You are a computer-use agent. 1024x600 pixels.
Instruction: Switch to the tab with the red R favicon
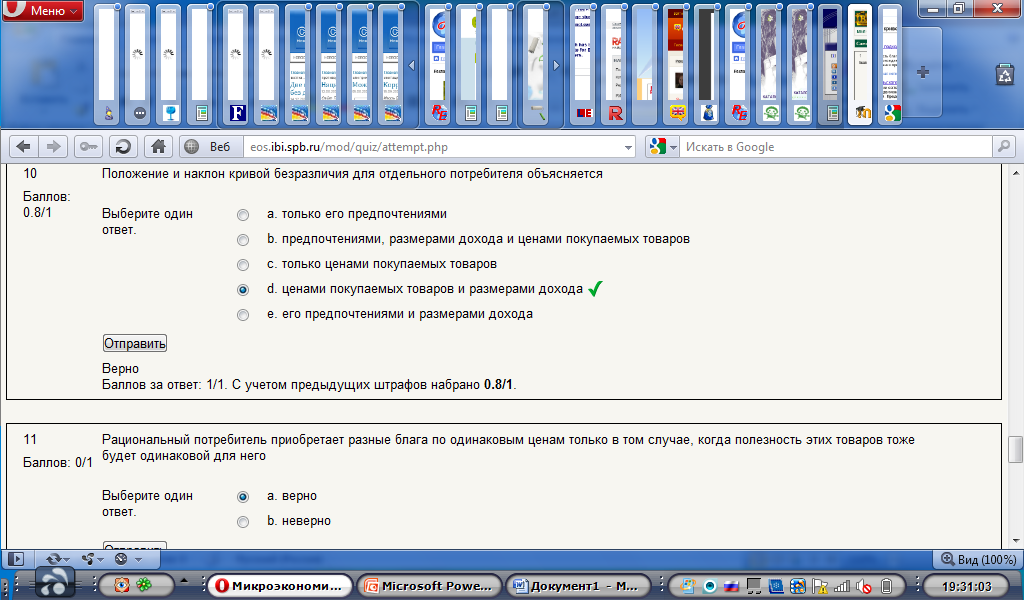point(615,65)
